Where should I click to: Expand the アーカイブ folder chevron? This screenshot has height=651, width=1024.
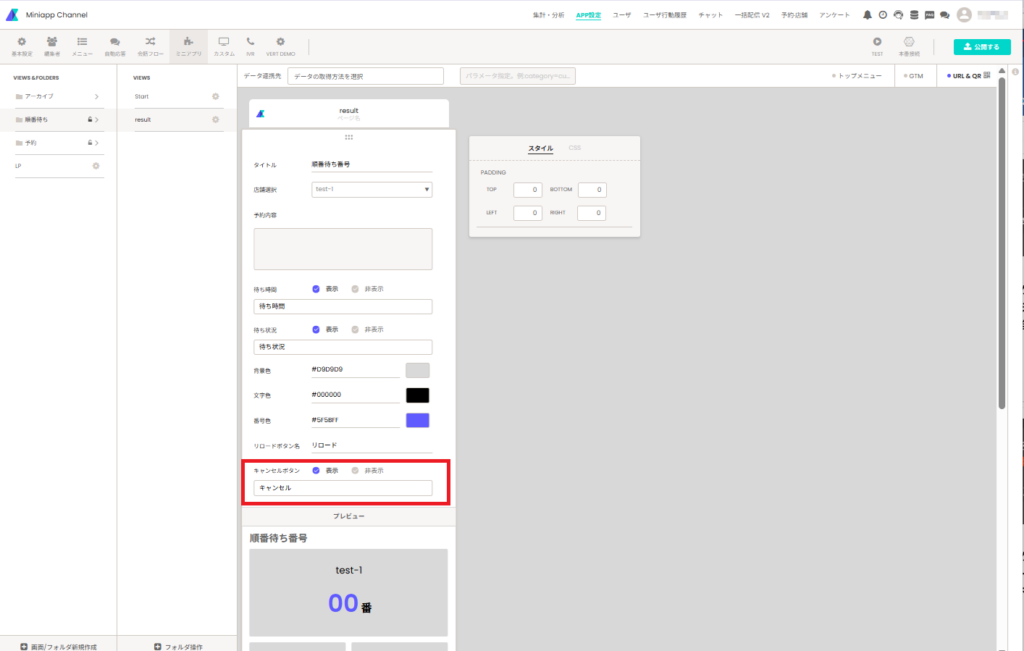click(96, 97)
